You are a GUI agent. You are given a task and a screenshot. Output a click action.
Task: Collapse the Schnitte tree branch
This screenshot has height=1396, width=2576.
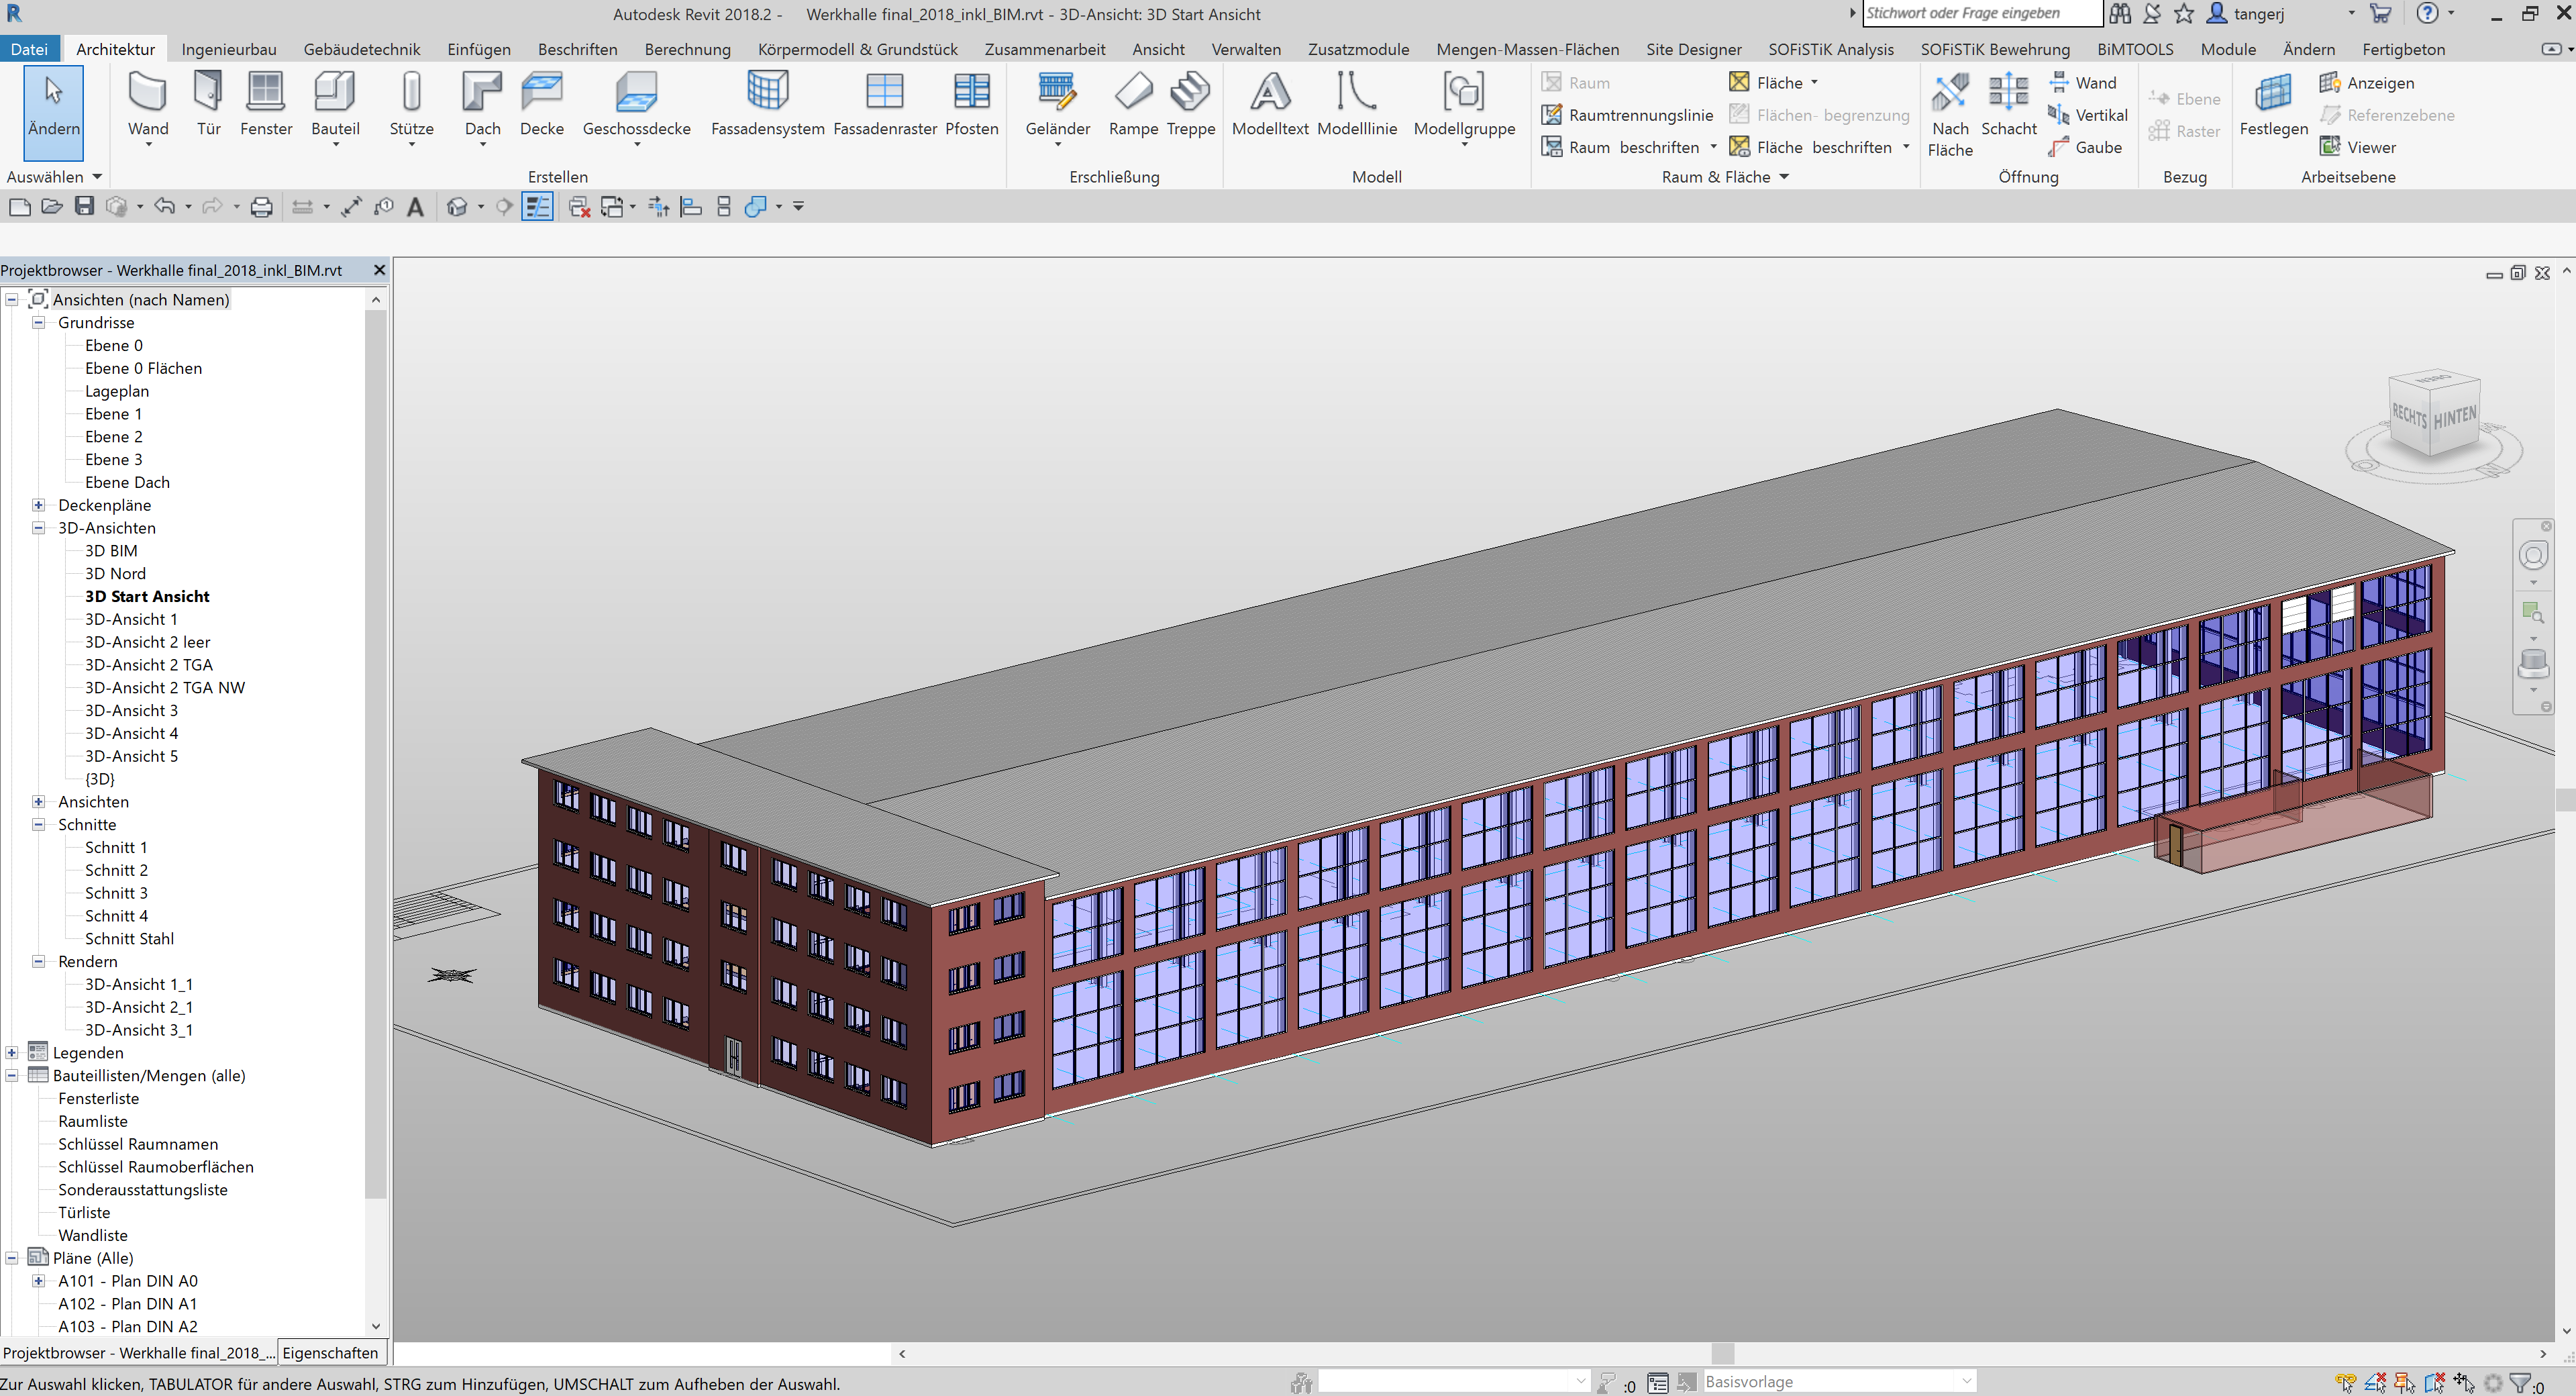coord(38,824)
